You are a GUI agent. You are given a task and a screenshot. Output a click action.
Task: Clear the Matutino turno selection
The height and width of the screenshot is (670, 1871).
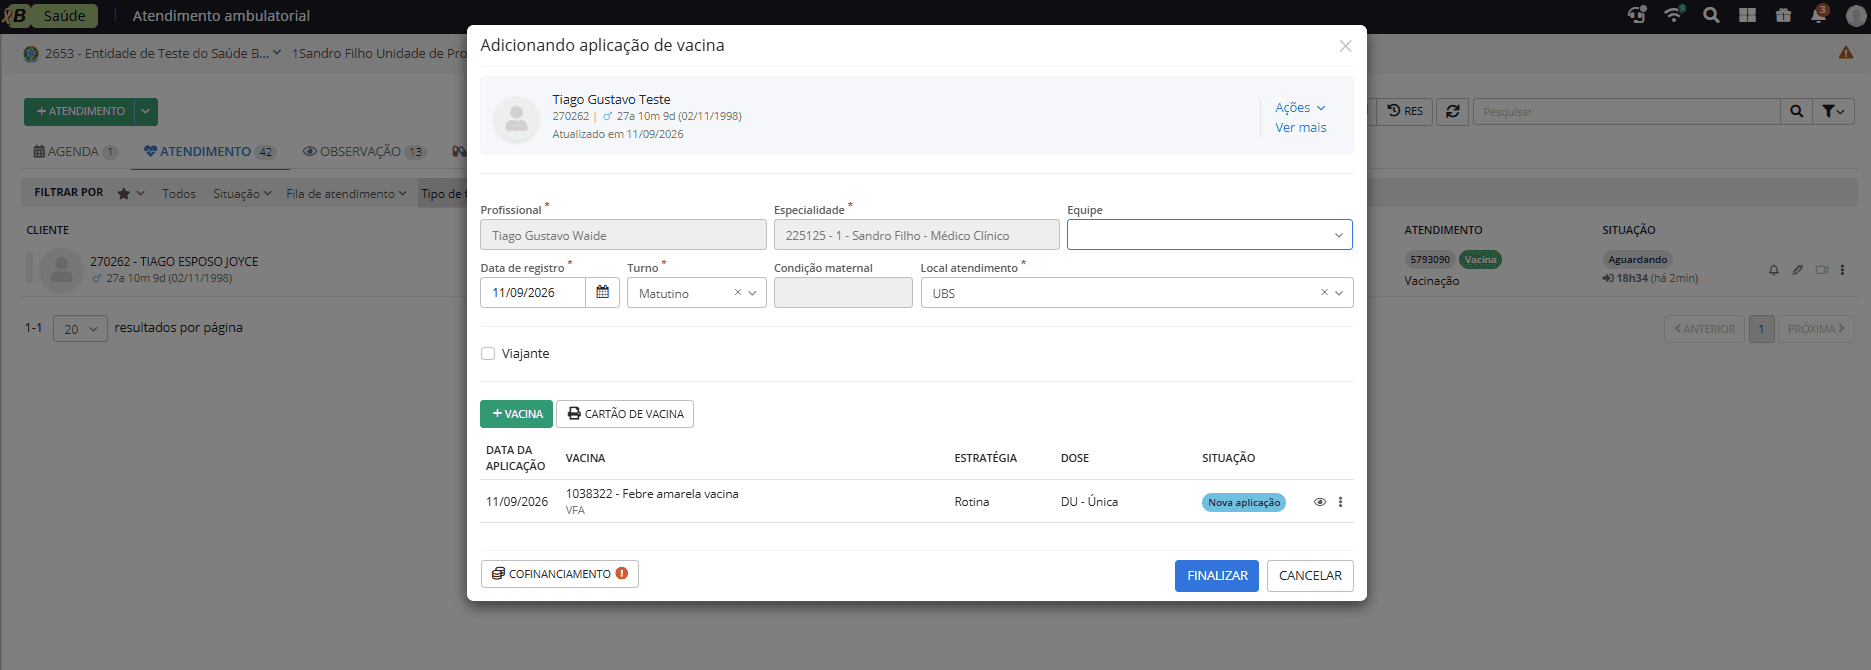point(738,293)
